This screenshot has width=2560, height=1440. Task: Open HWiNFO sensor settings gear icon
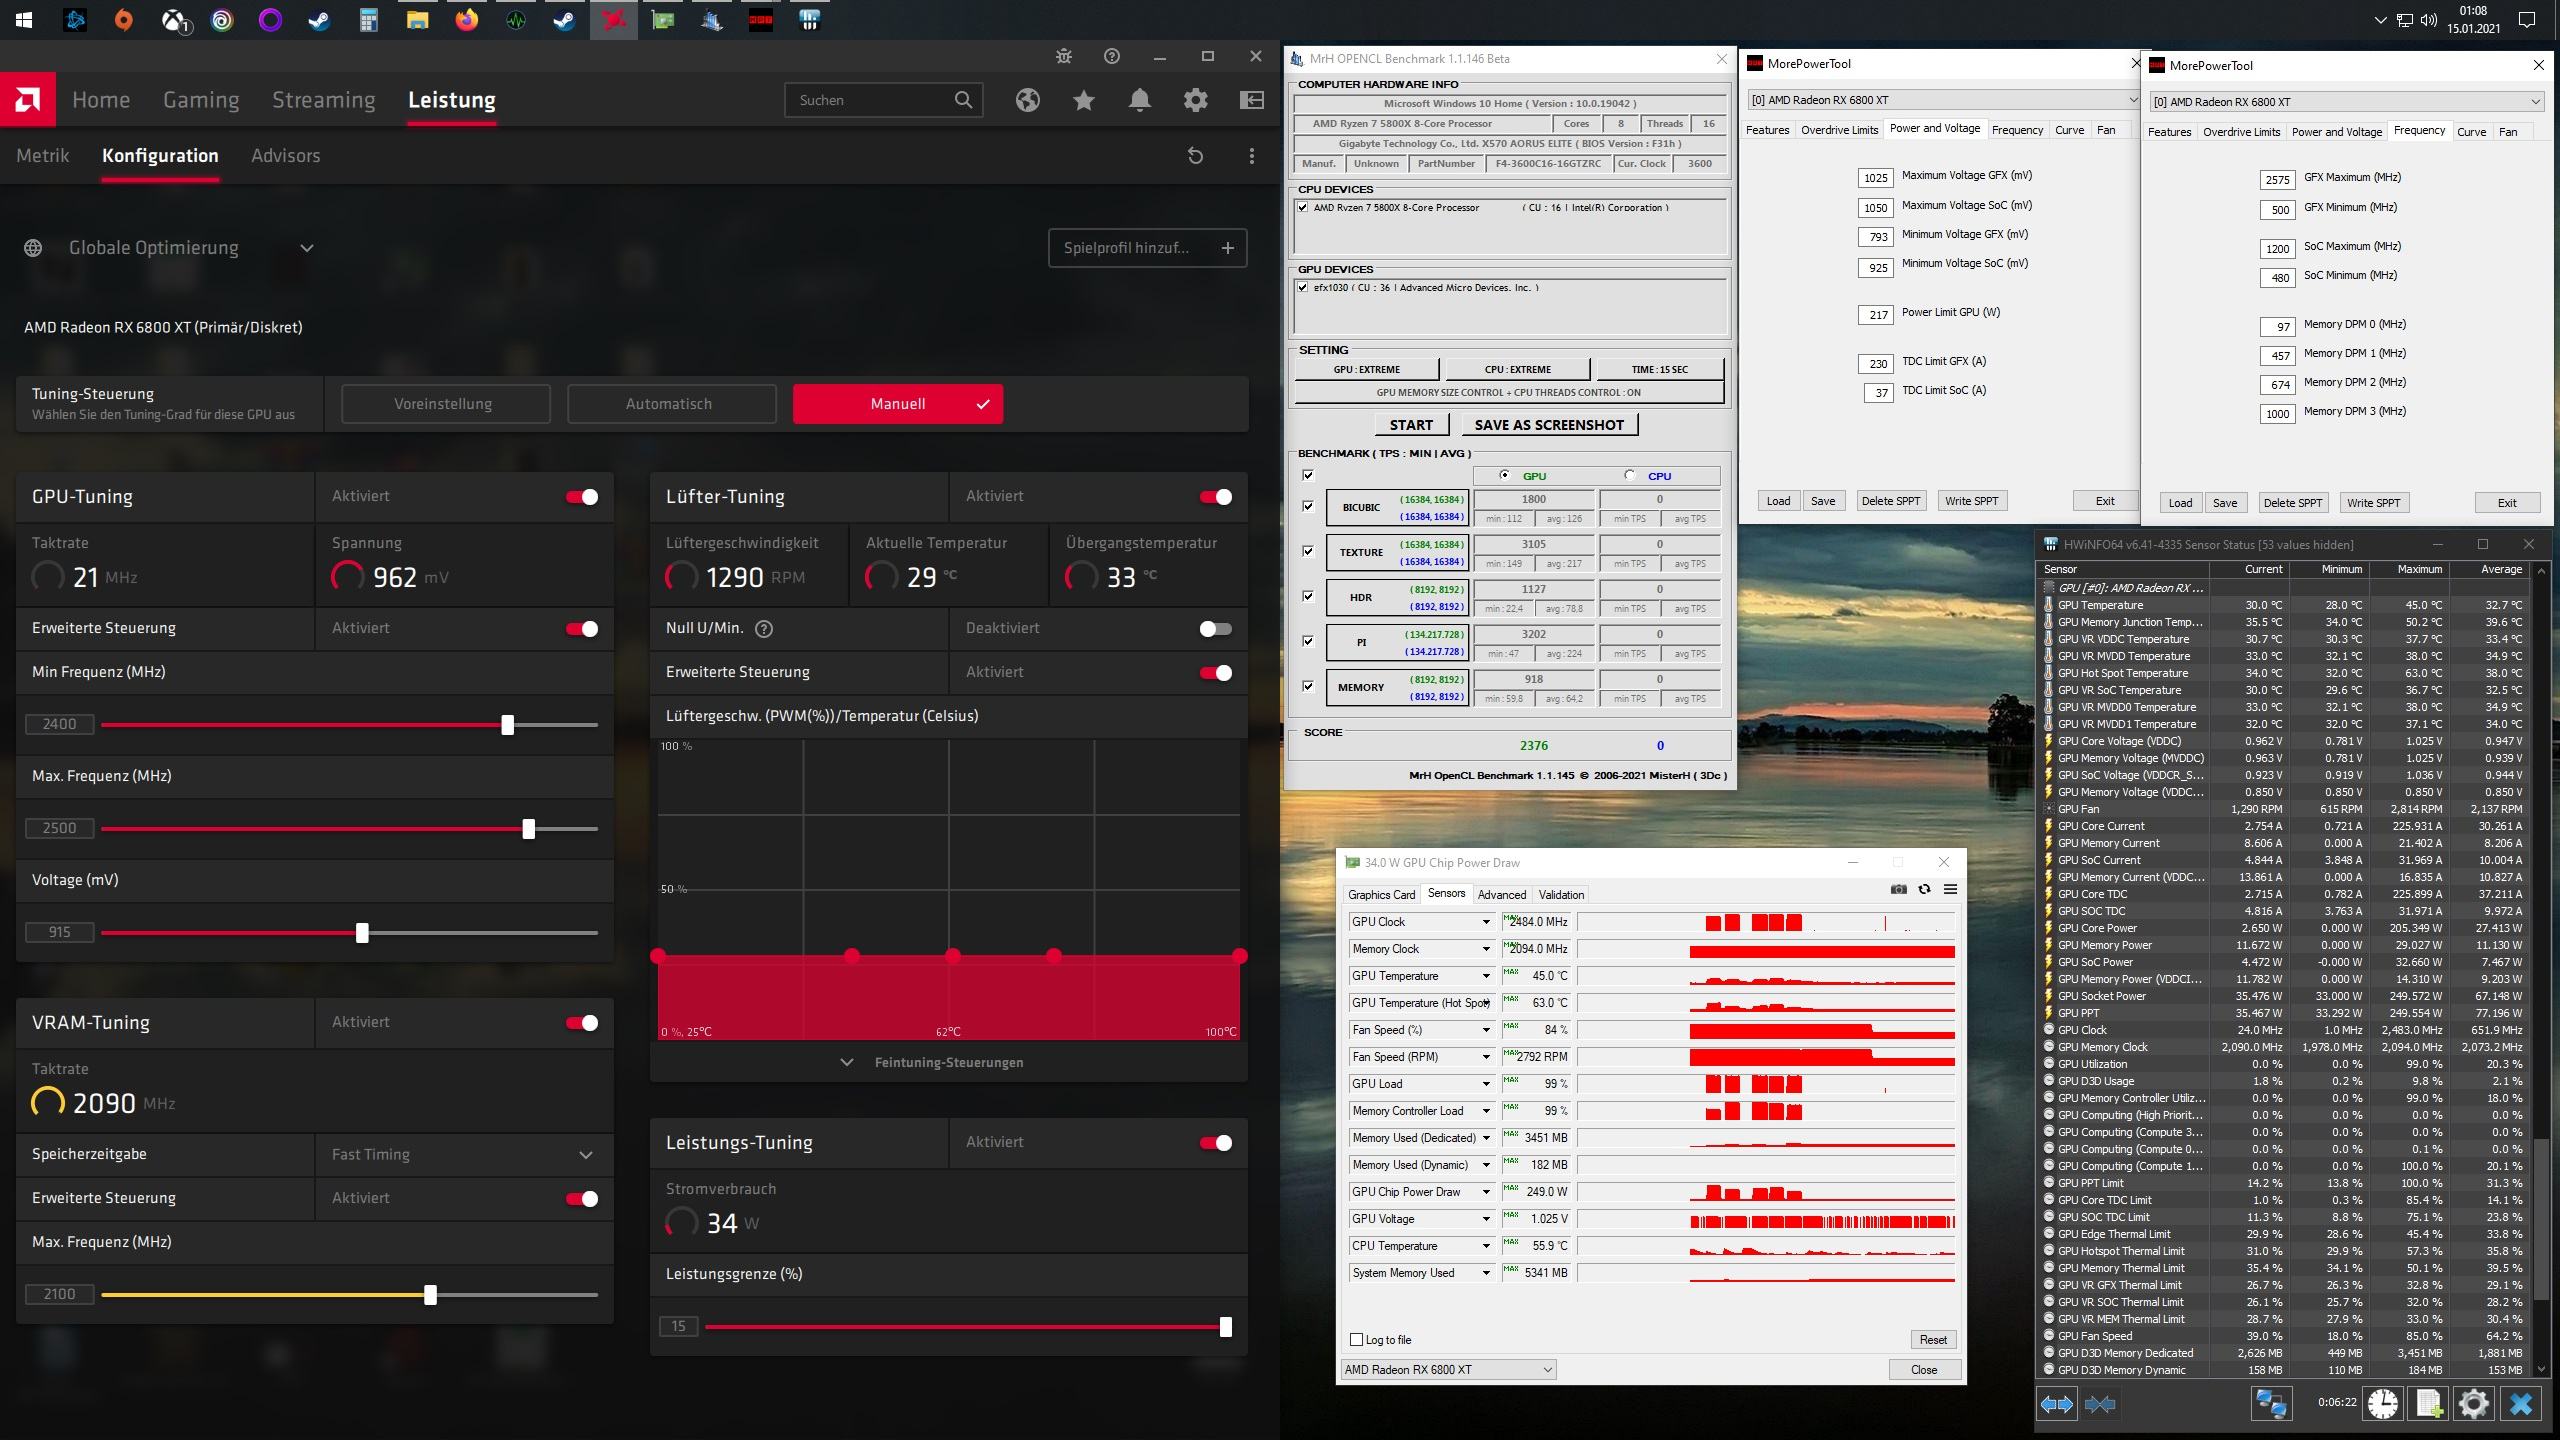click(x=2474, y=1404)
